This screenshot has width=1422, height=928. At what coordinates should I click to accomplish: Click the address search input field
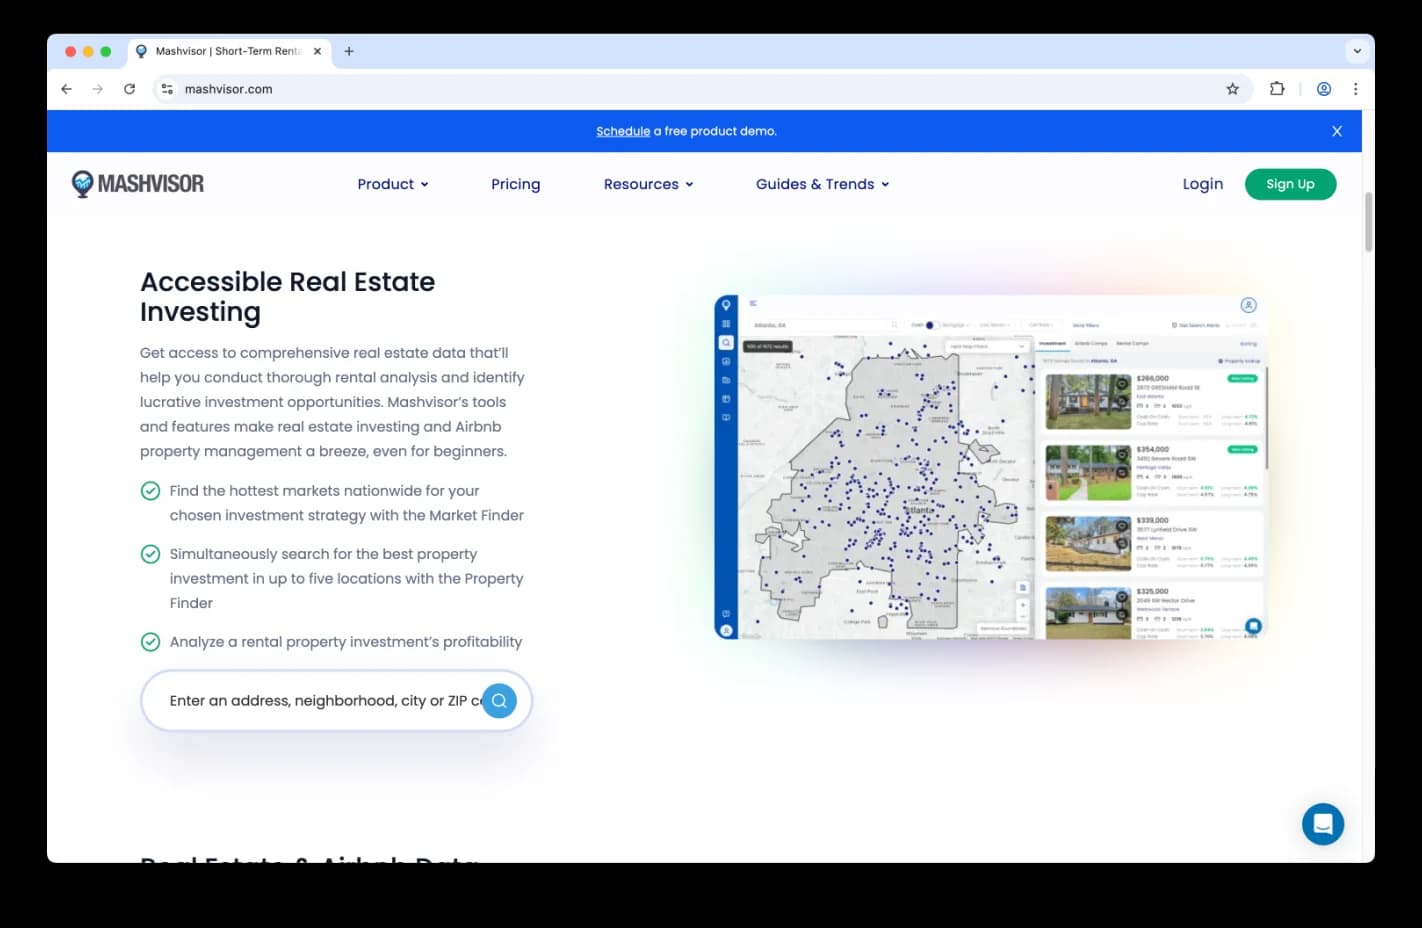320,701
